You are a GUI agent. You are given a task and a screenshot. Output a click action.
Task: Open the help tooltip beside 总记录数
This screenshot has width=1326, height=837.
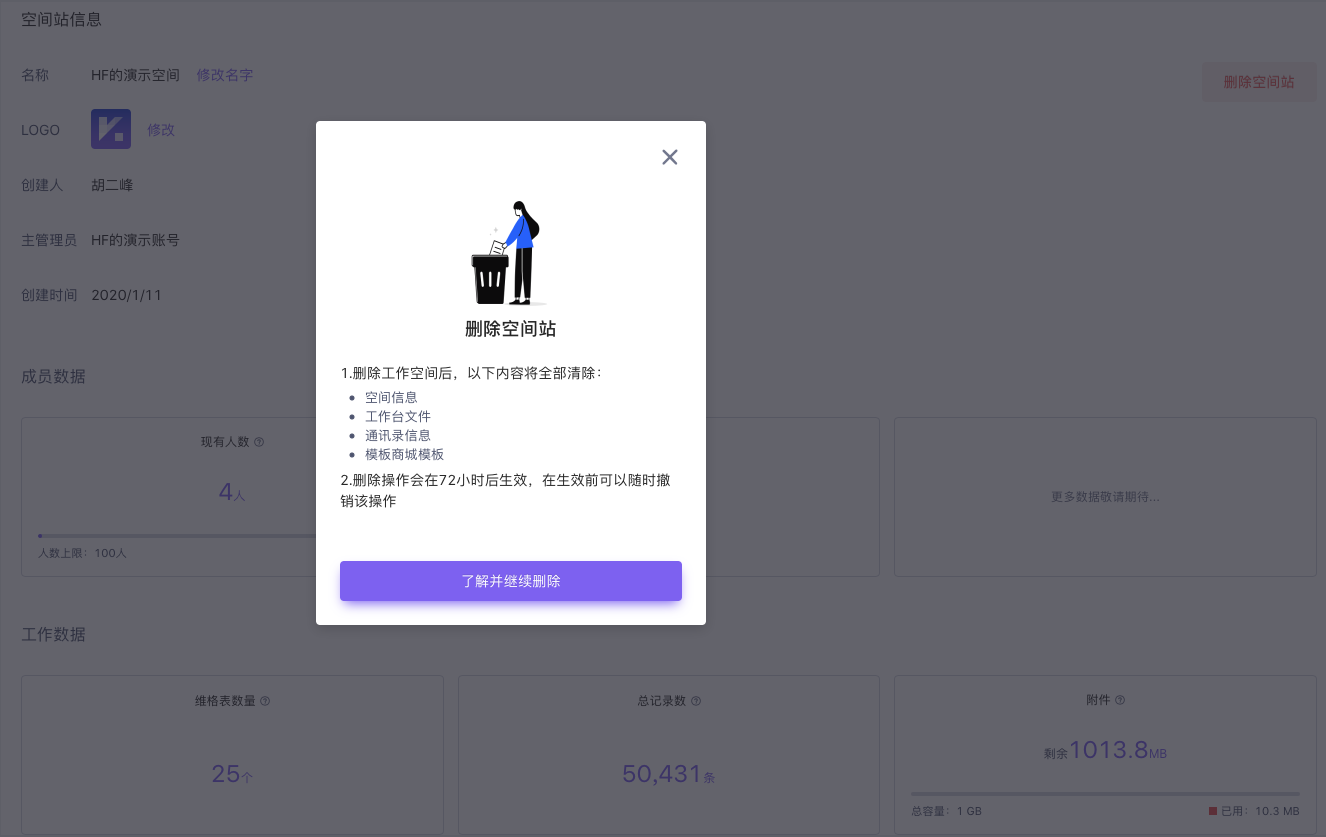tap(695, 701)
